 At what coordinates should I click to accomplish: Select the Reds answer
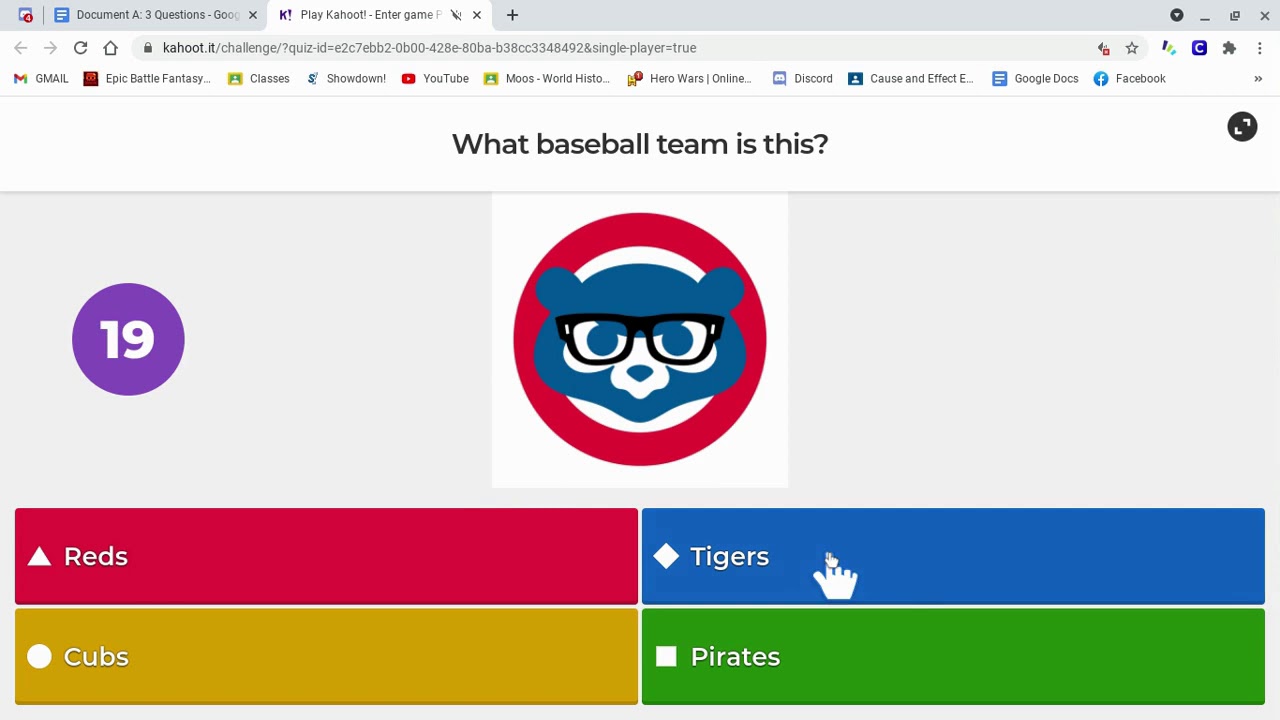pyautogui.click(x=326, y=556)
